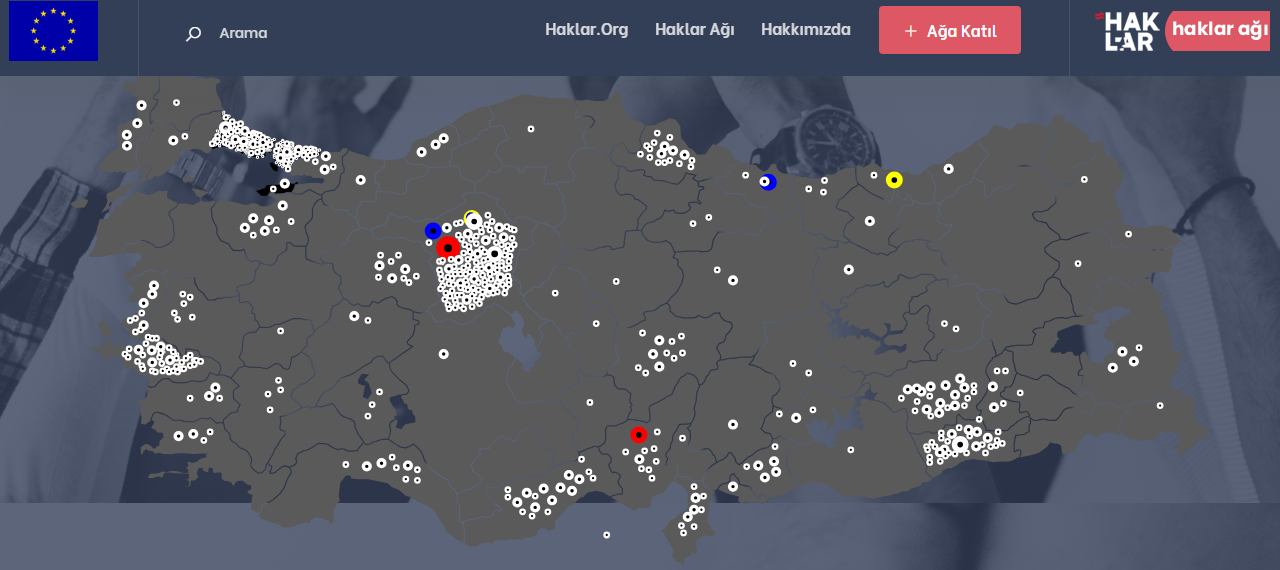The image size is (1280, 570).
Task: Click the isolated white marker below the southern coast
Action: click(607, 535)
